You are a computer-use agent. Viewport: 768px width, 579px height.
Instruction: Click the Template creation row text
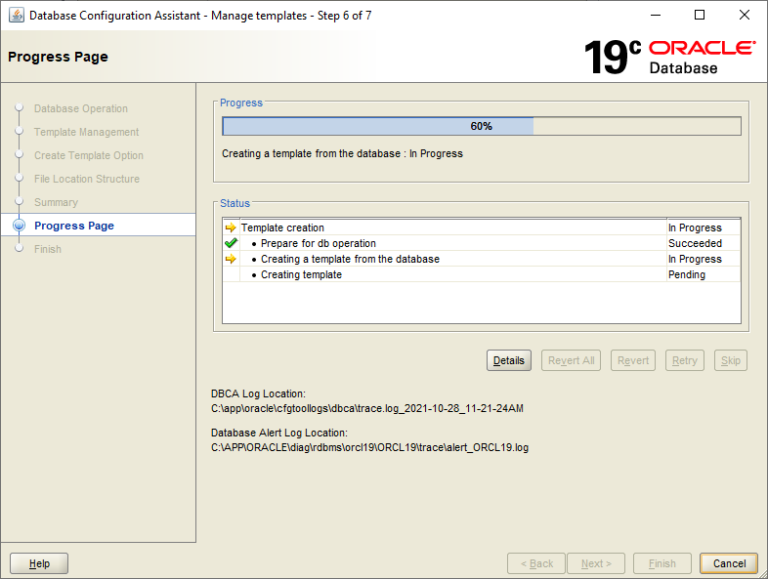(283, 227)
